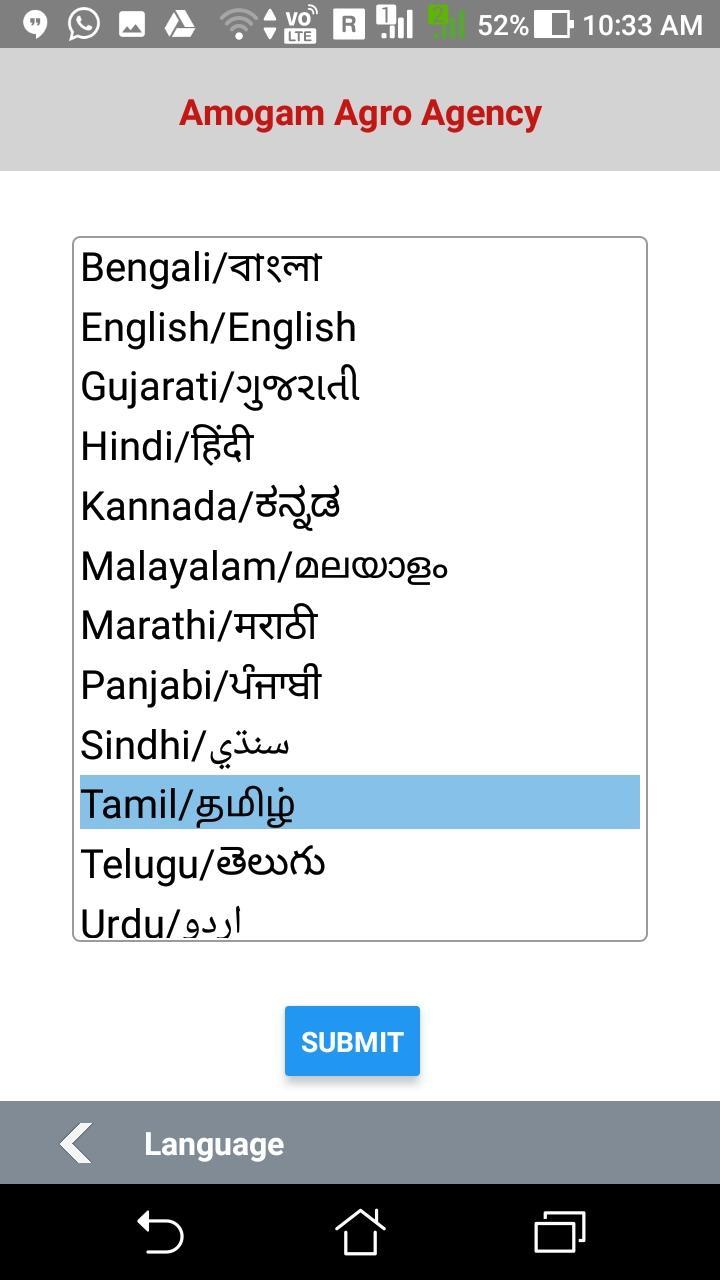This screenshot has height=1280, width=720.
Task: Pick Telugu from the list
Action: tap(360, 864)
